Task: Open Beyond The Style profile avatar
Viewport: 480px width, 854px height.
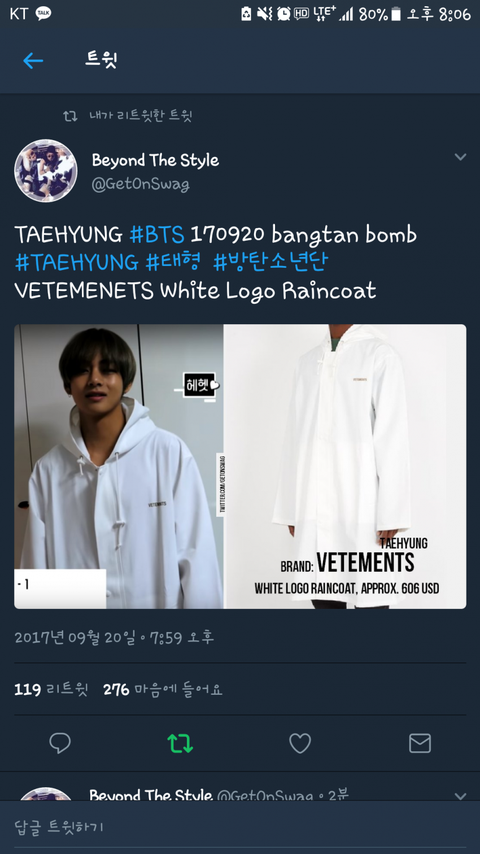Action: pyautogui.click(x=46, y=170)
